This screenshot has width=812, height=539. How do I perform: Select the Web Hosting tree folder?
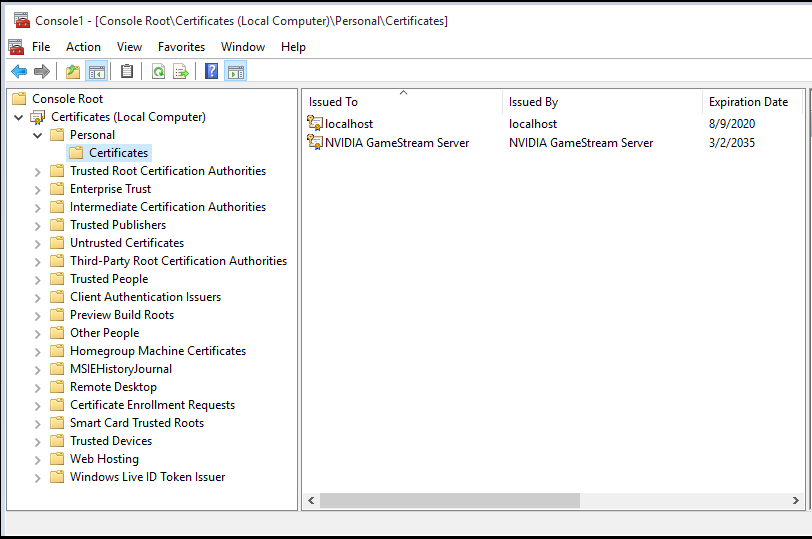coord(104,459)
